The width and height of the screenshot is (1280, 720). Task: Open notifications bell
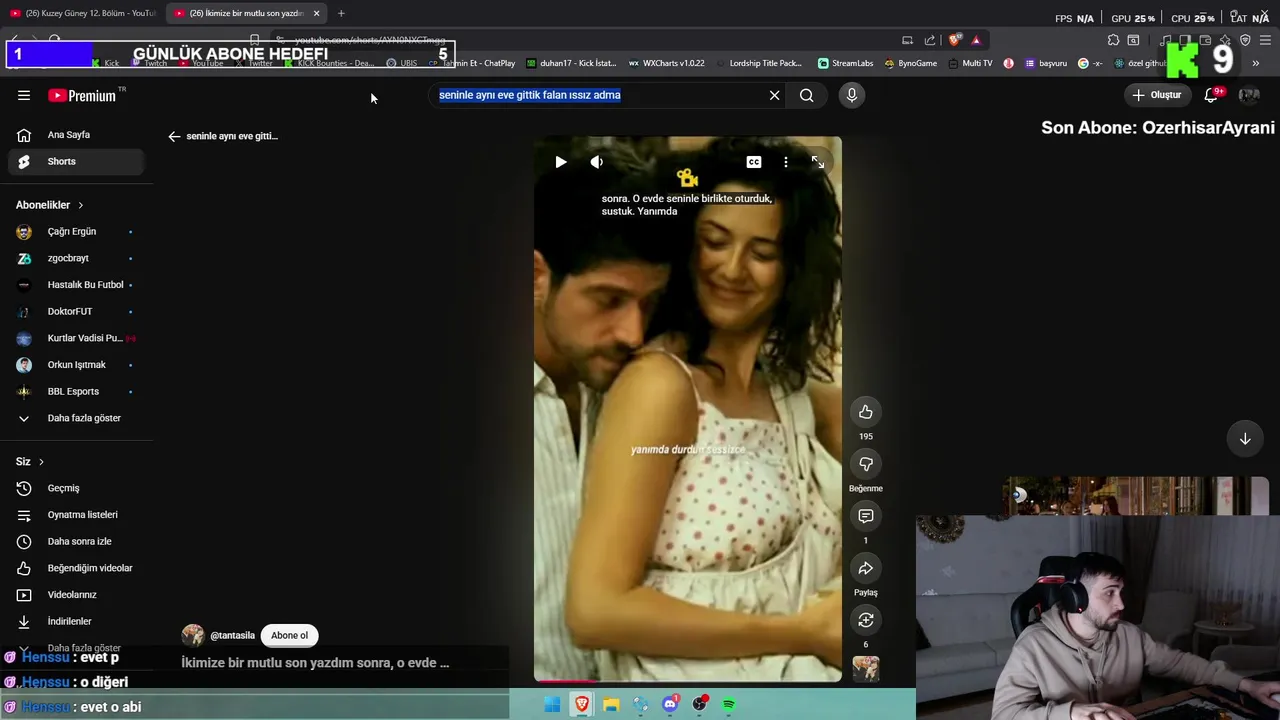coord(1211,95)
